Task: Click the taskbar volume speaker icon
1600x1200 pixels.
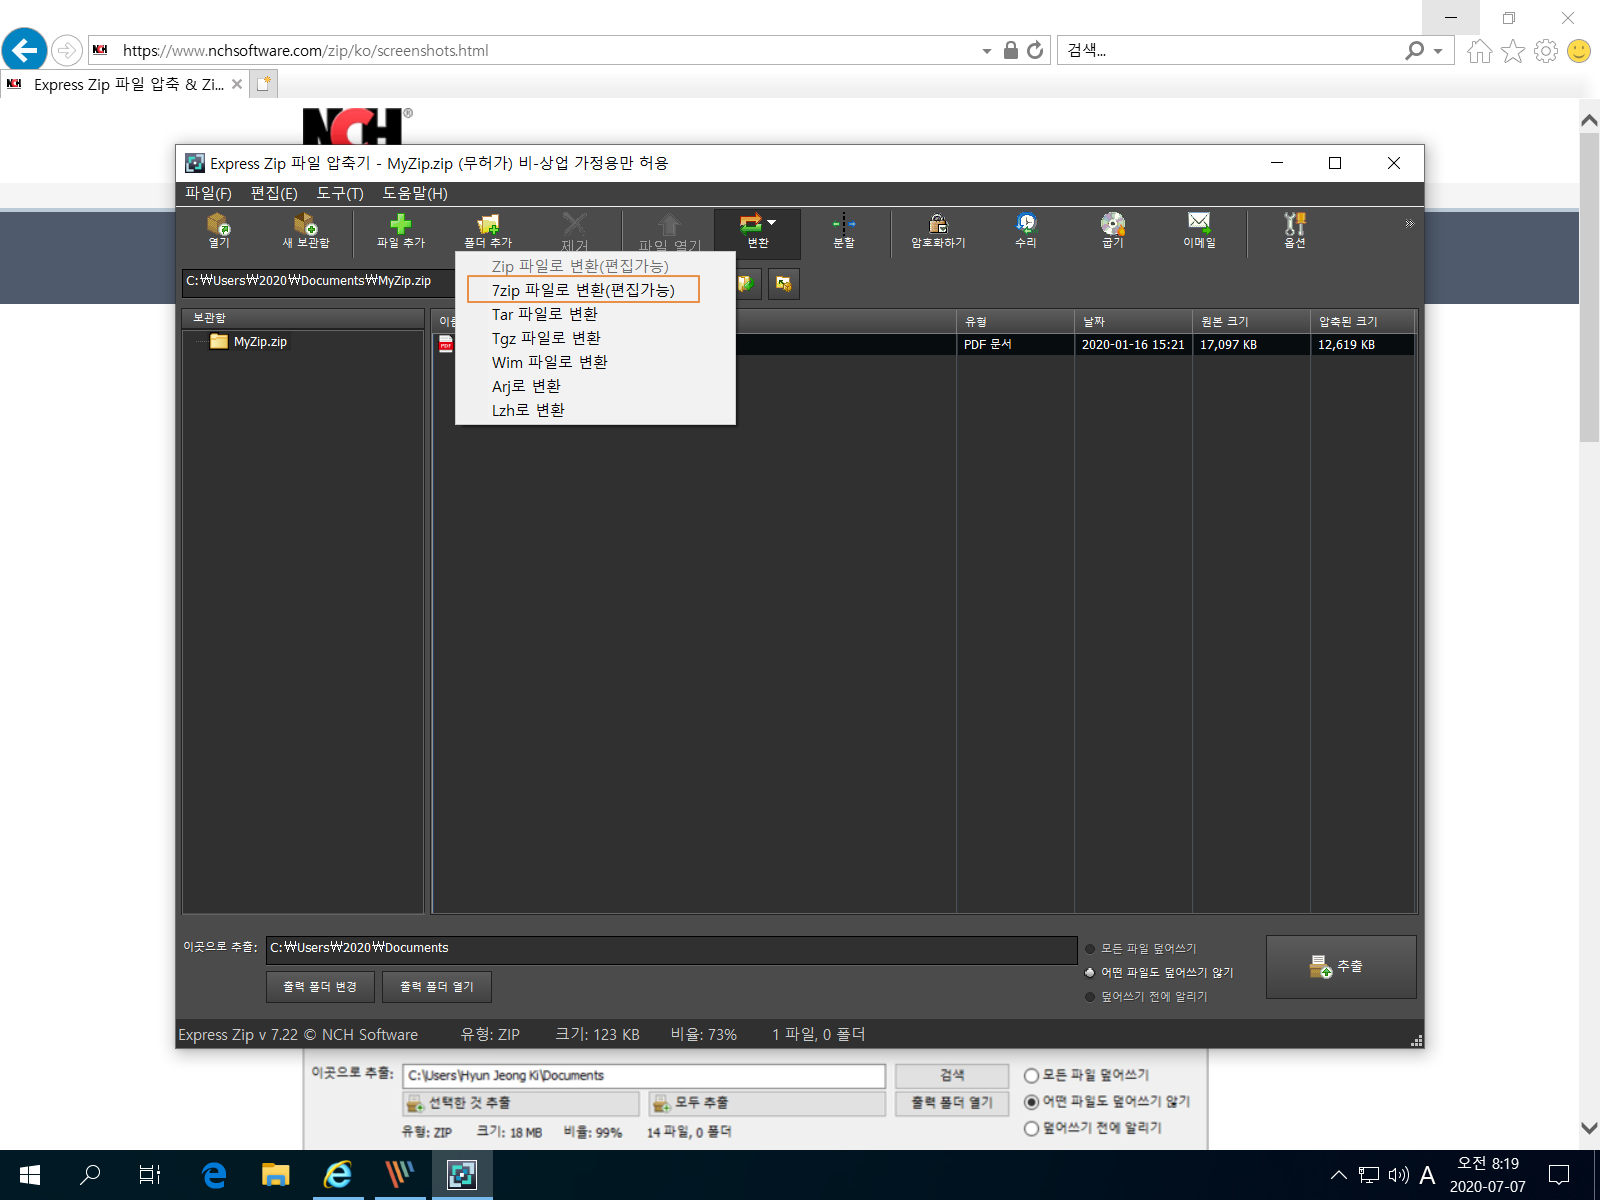Action: pos(1398,1175)
